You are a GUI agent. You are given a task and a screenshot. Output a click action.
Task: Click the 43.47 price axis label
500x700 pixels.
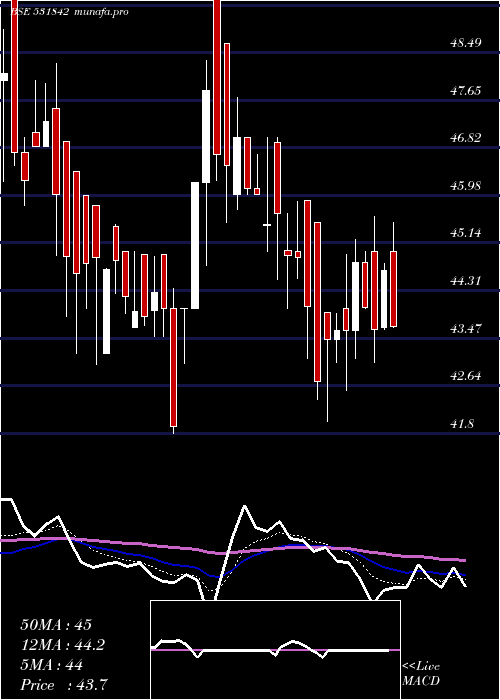pyautogui.click(x=466, y=329)
